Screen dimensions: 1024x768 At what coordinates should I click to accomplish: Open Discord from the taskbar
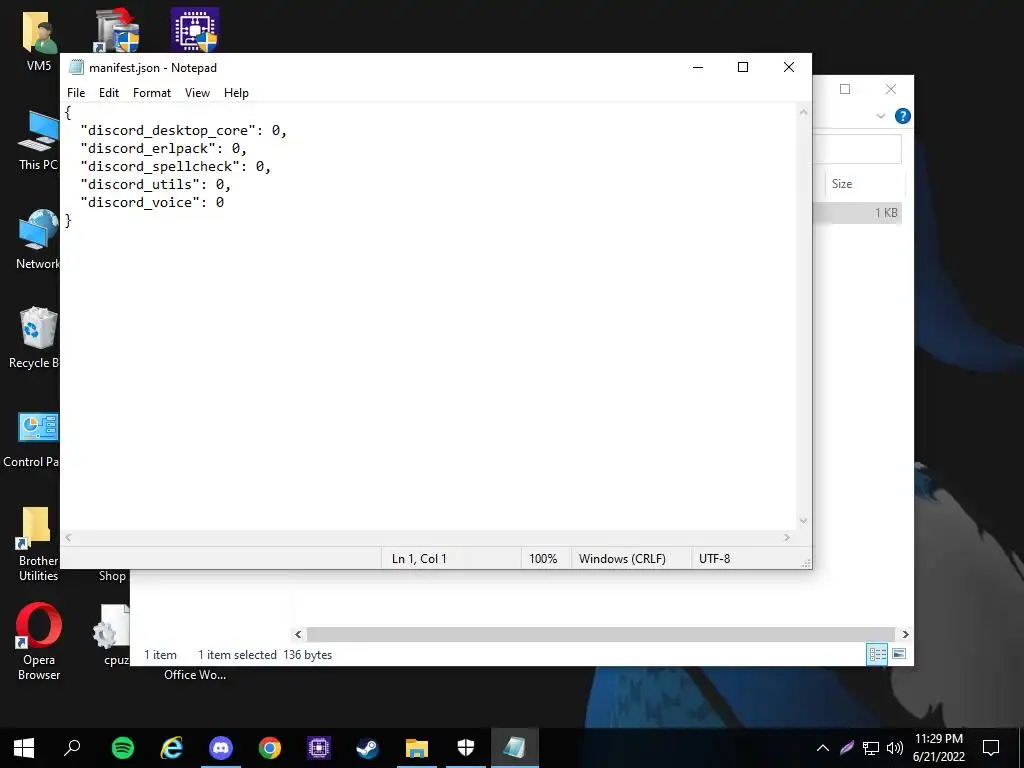coord(221,748)
